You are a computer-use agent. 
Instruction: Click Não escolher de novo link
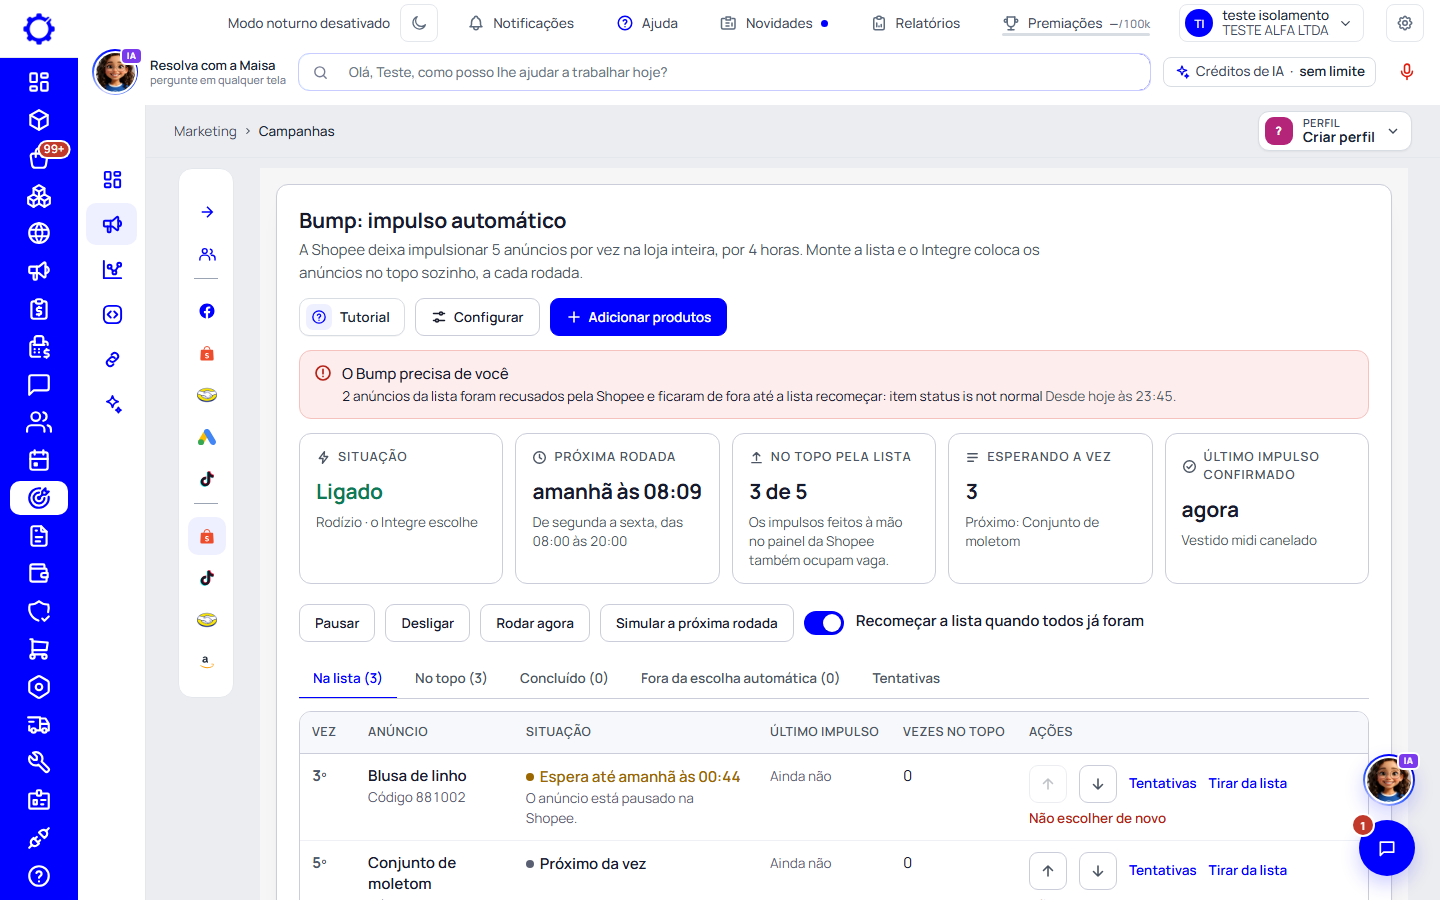tap(1097, 818)
